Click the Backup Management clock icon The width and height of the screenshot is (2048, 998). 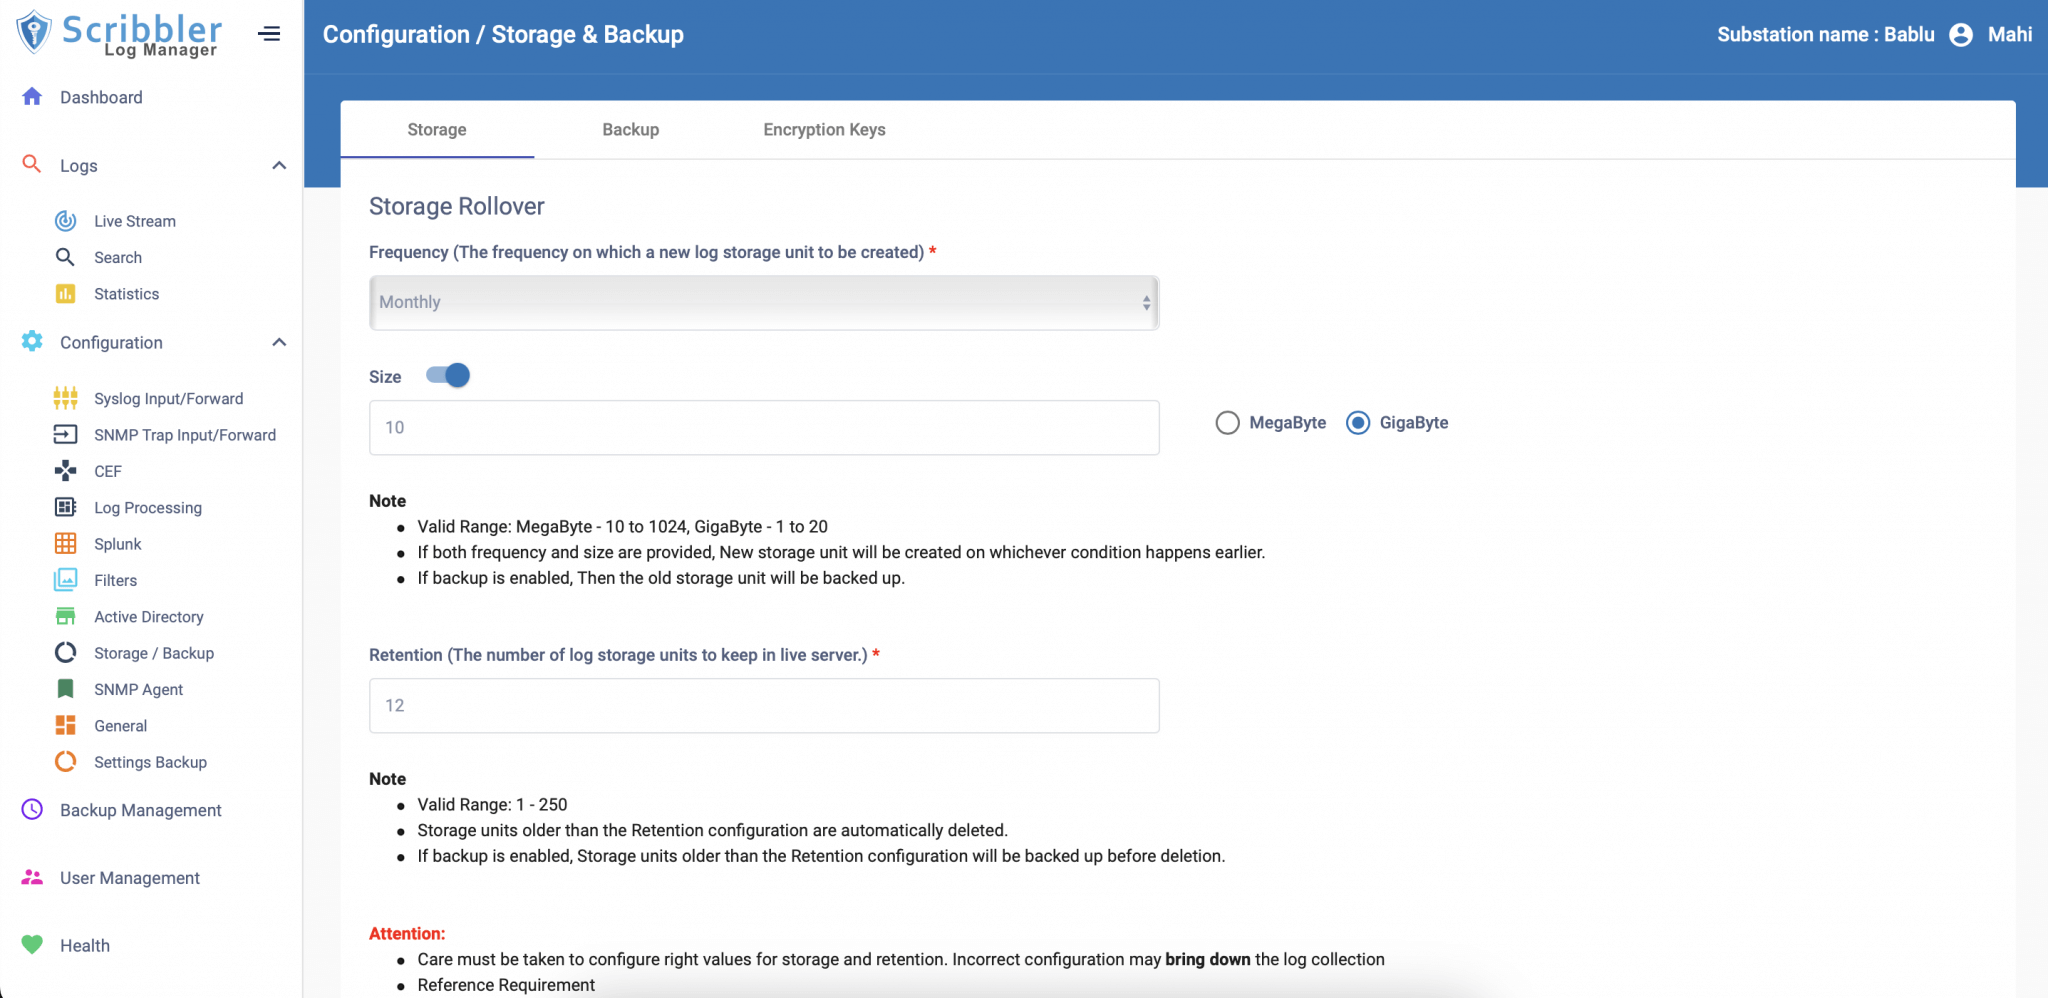[x=32, y=810]
